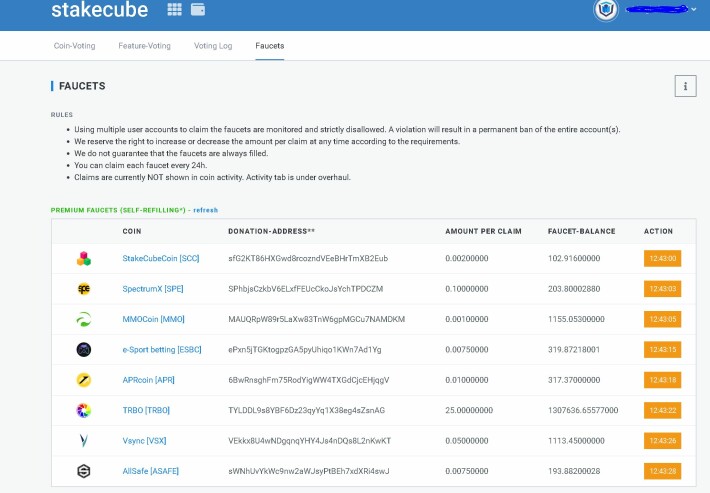Click the Vsync V logo
Image resolution: width=710 pixels, height=493 pixels.
(x=84, y=440)
